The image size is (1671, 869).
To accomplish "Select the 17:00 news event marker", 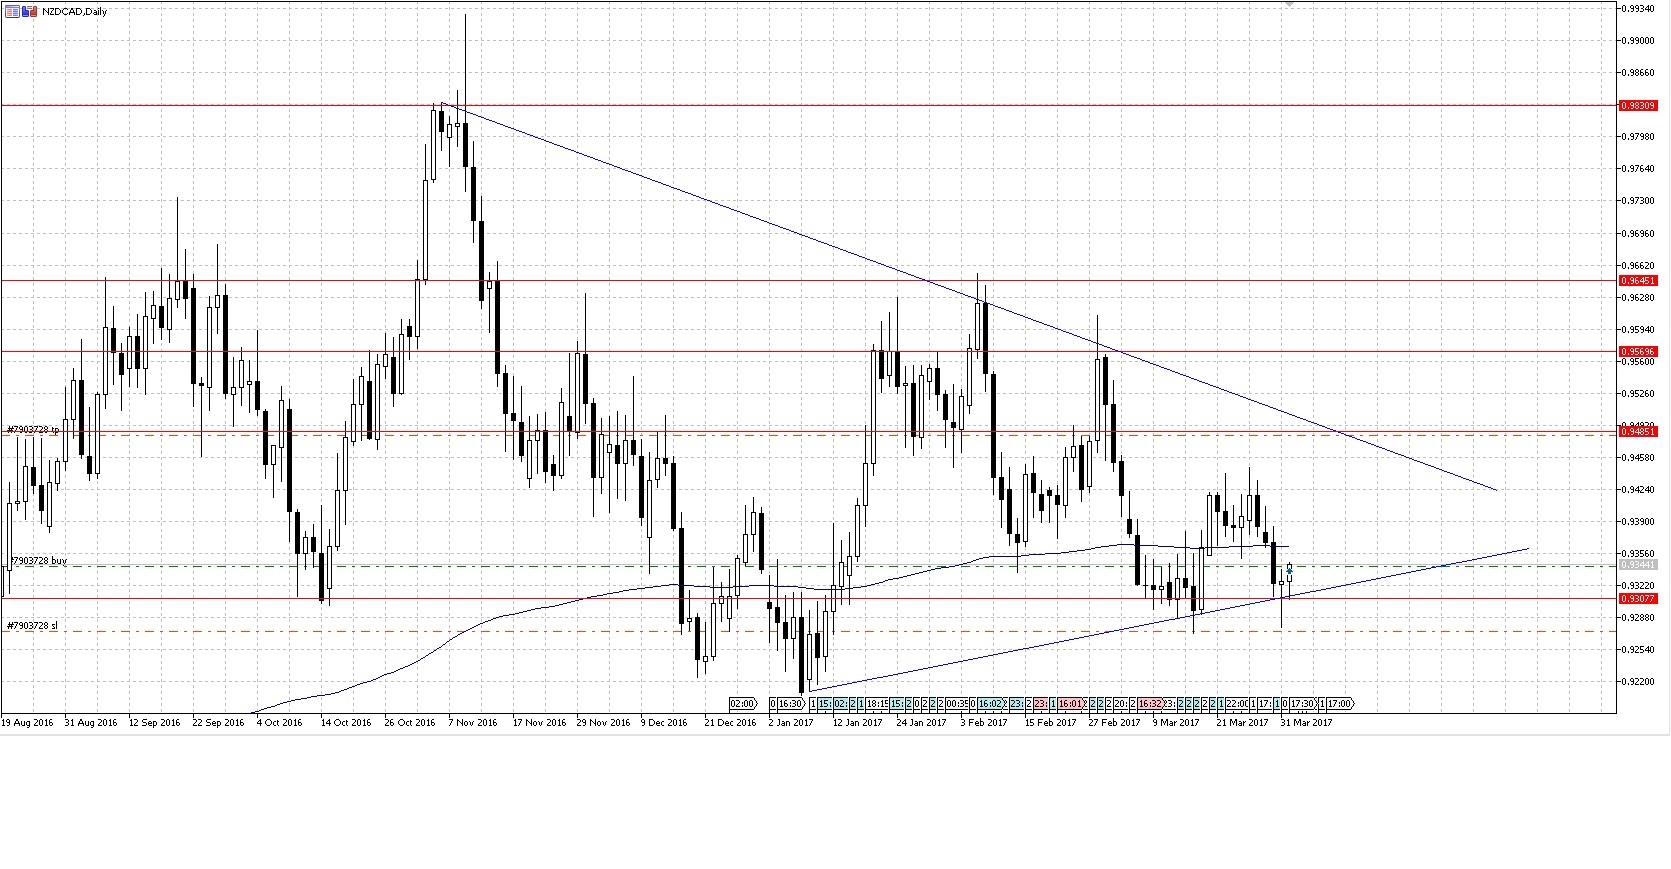I will 1340,703.
